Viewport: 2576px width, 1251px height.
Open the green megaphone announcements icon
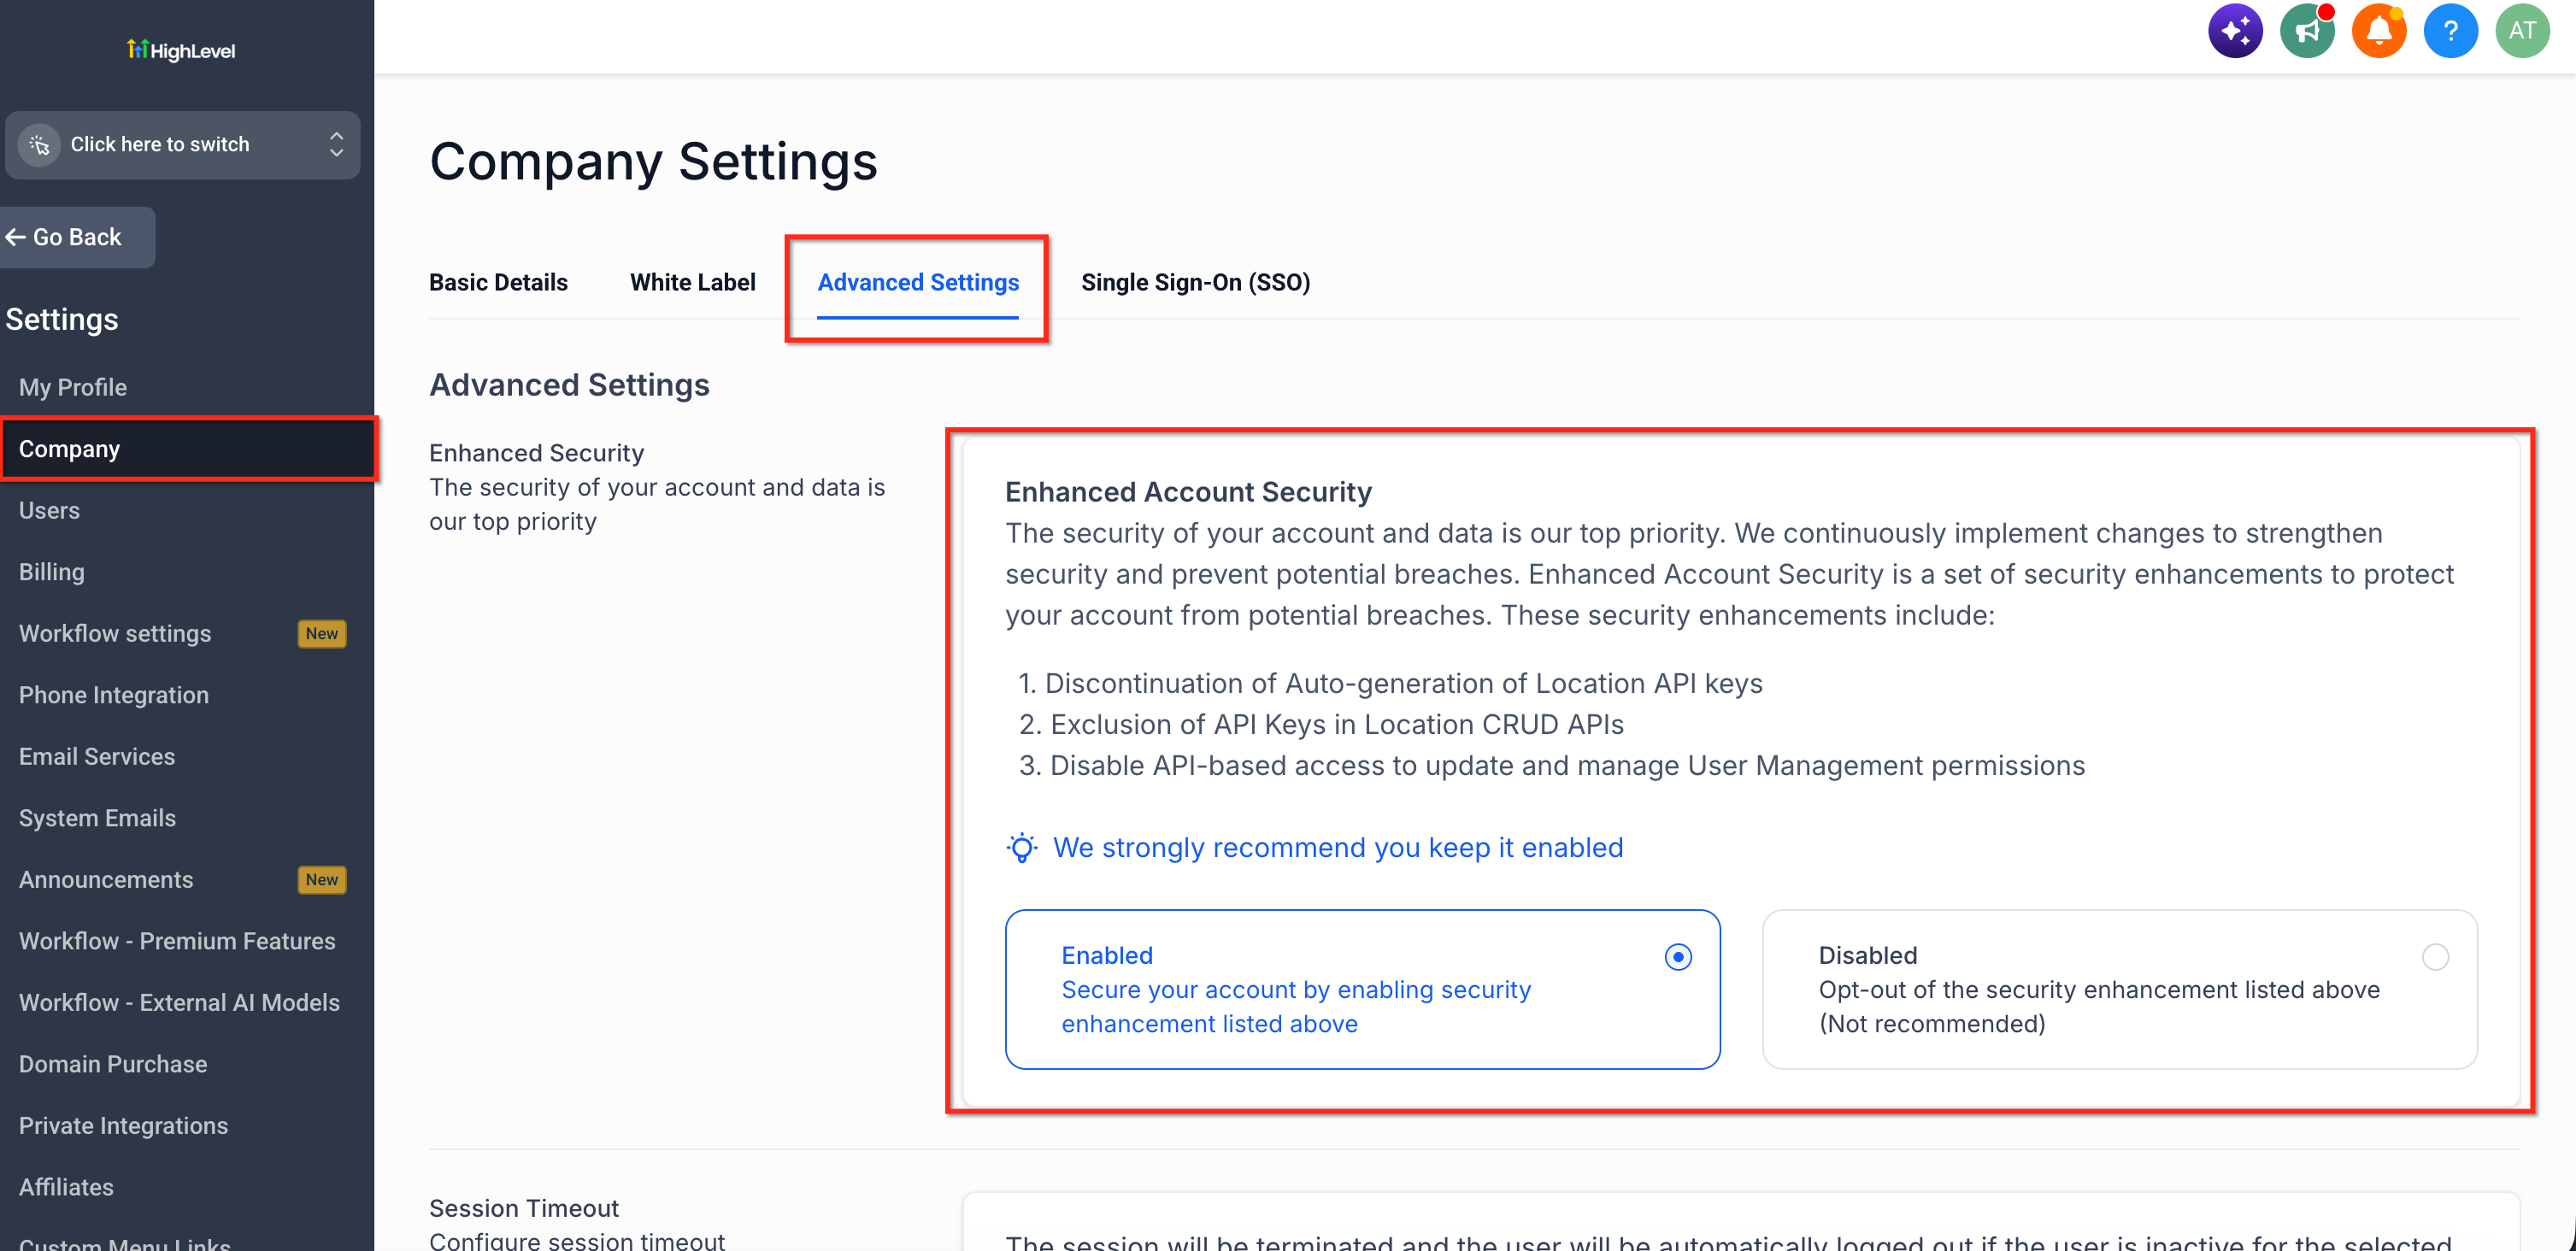[2307, 31]
